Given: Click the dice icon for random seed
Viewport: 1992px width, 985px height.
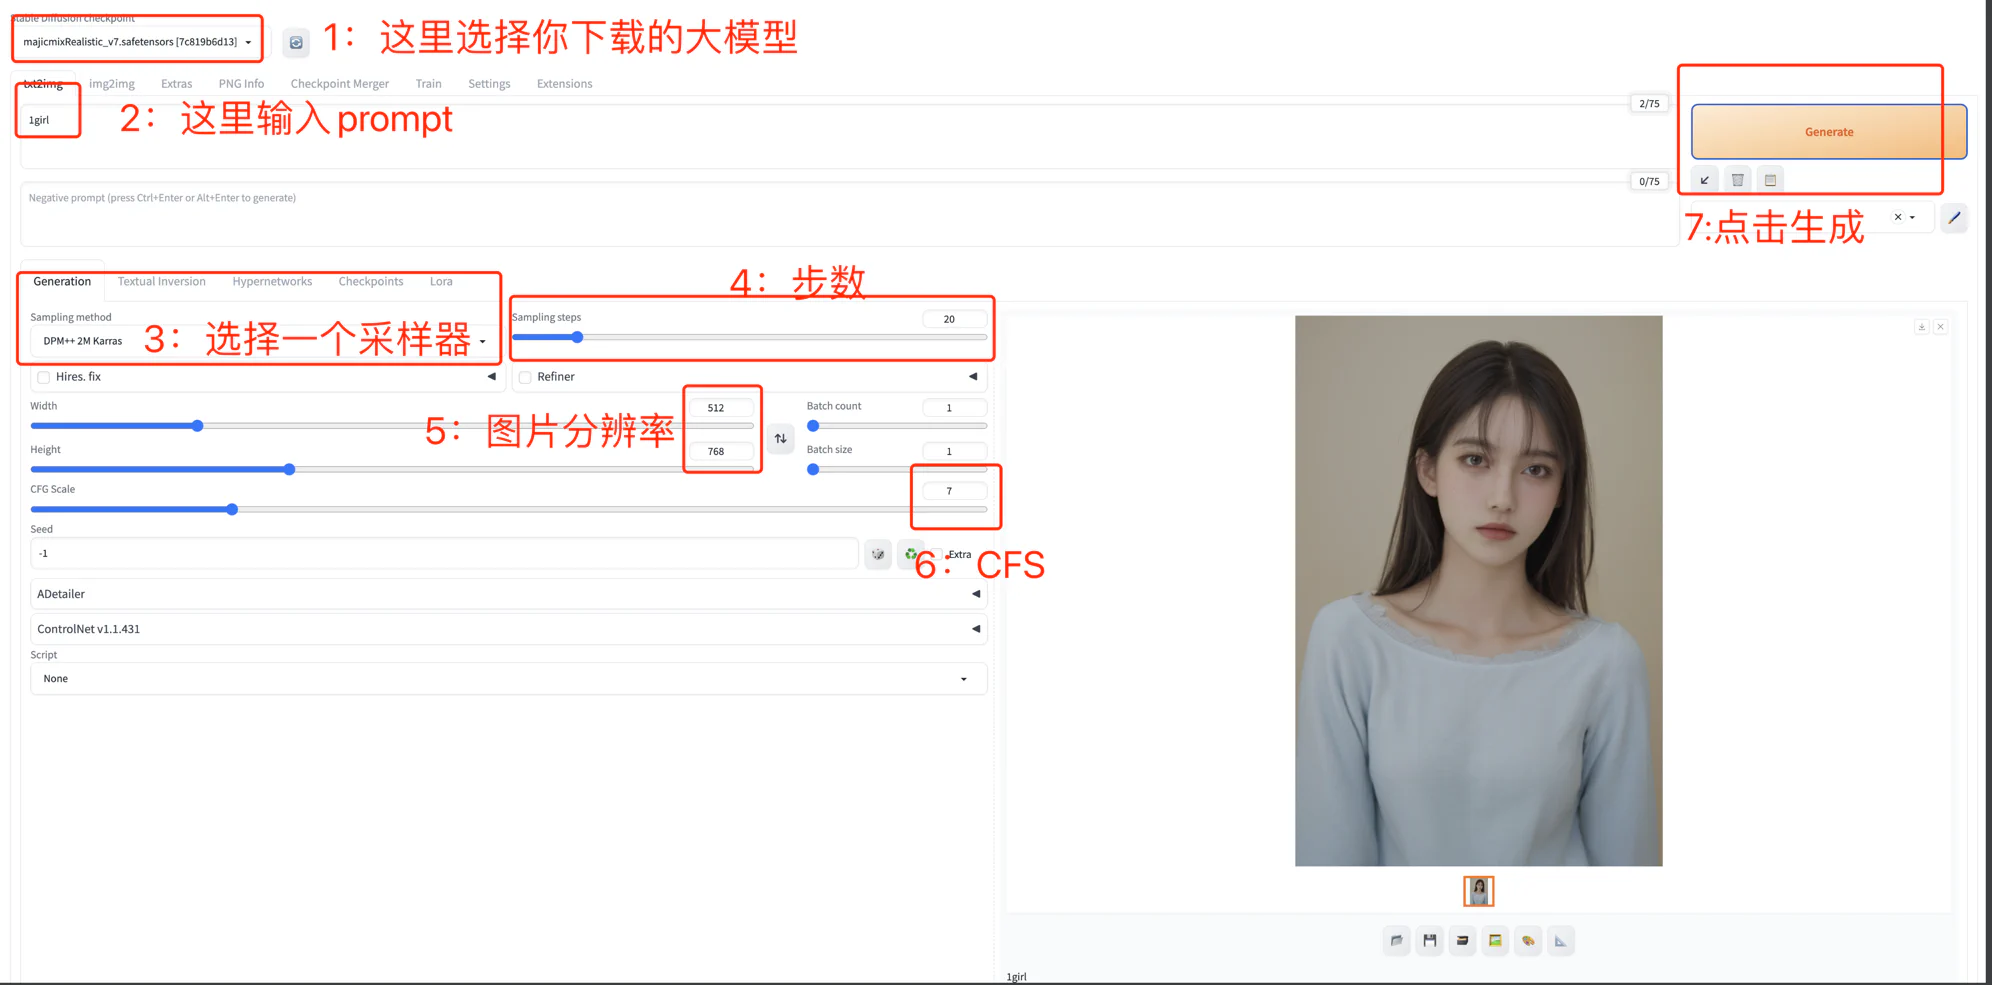Looking at the screenshot, I should tap(877, 554).
